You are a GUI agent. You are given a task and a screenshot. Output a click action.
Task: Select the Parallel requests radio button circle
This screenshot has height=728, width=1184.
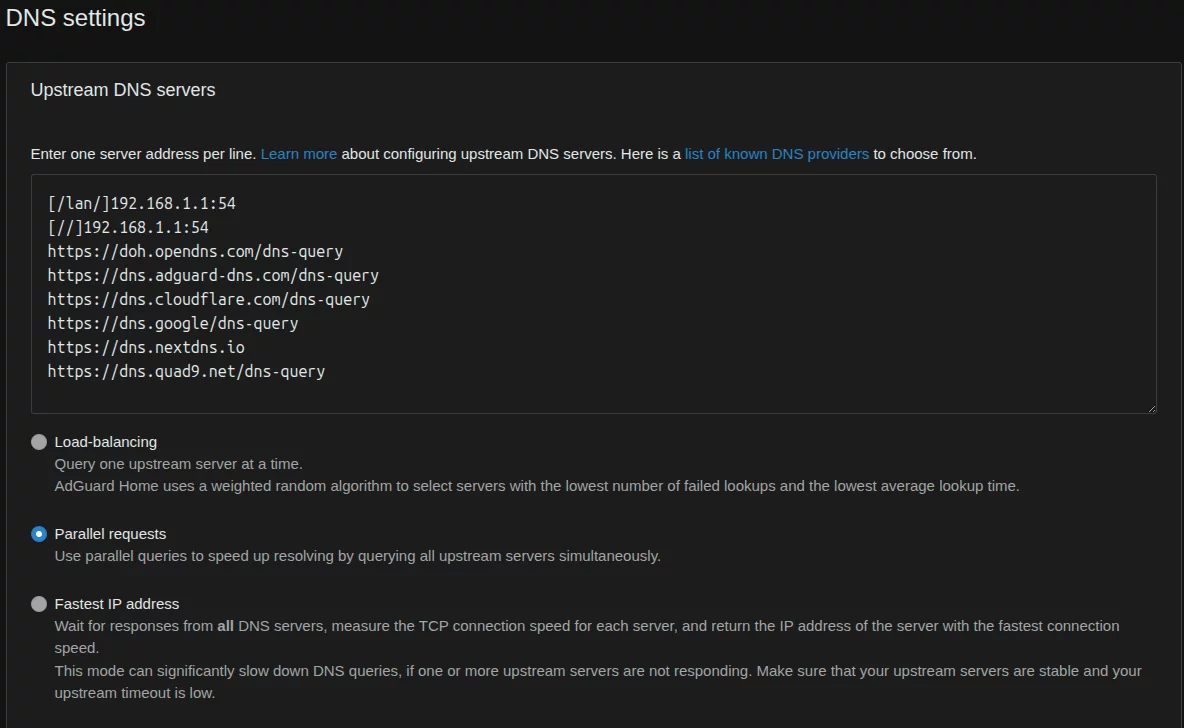(39, 534)
